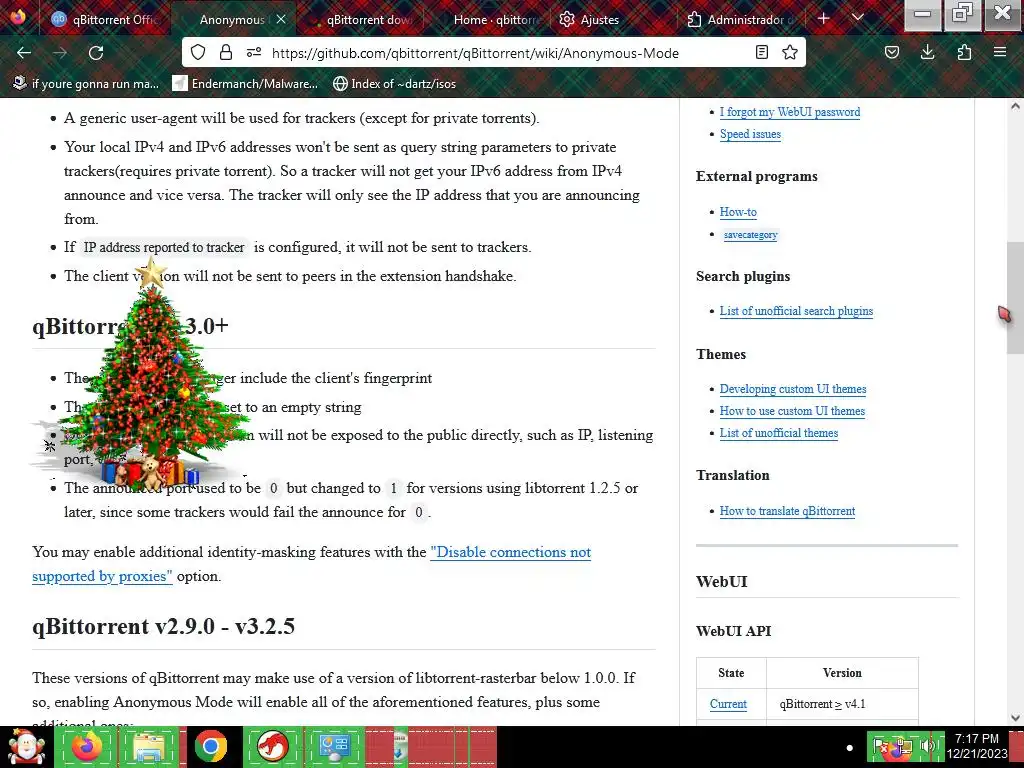Click the page vertical scrollbar thumb
The width and height of the screenshot is (1024, 768).
pyautogui.click(x=1015, y=297)
